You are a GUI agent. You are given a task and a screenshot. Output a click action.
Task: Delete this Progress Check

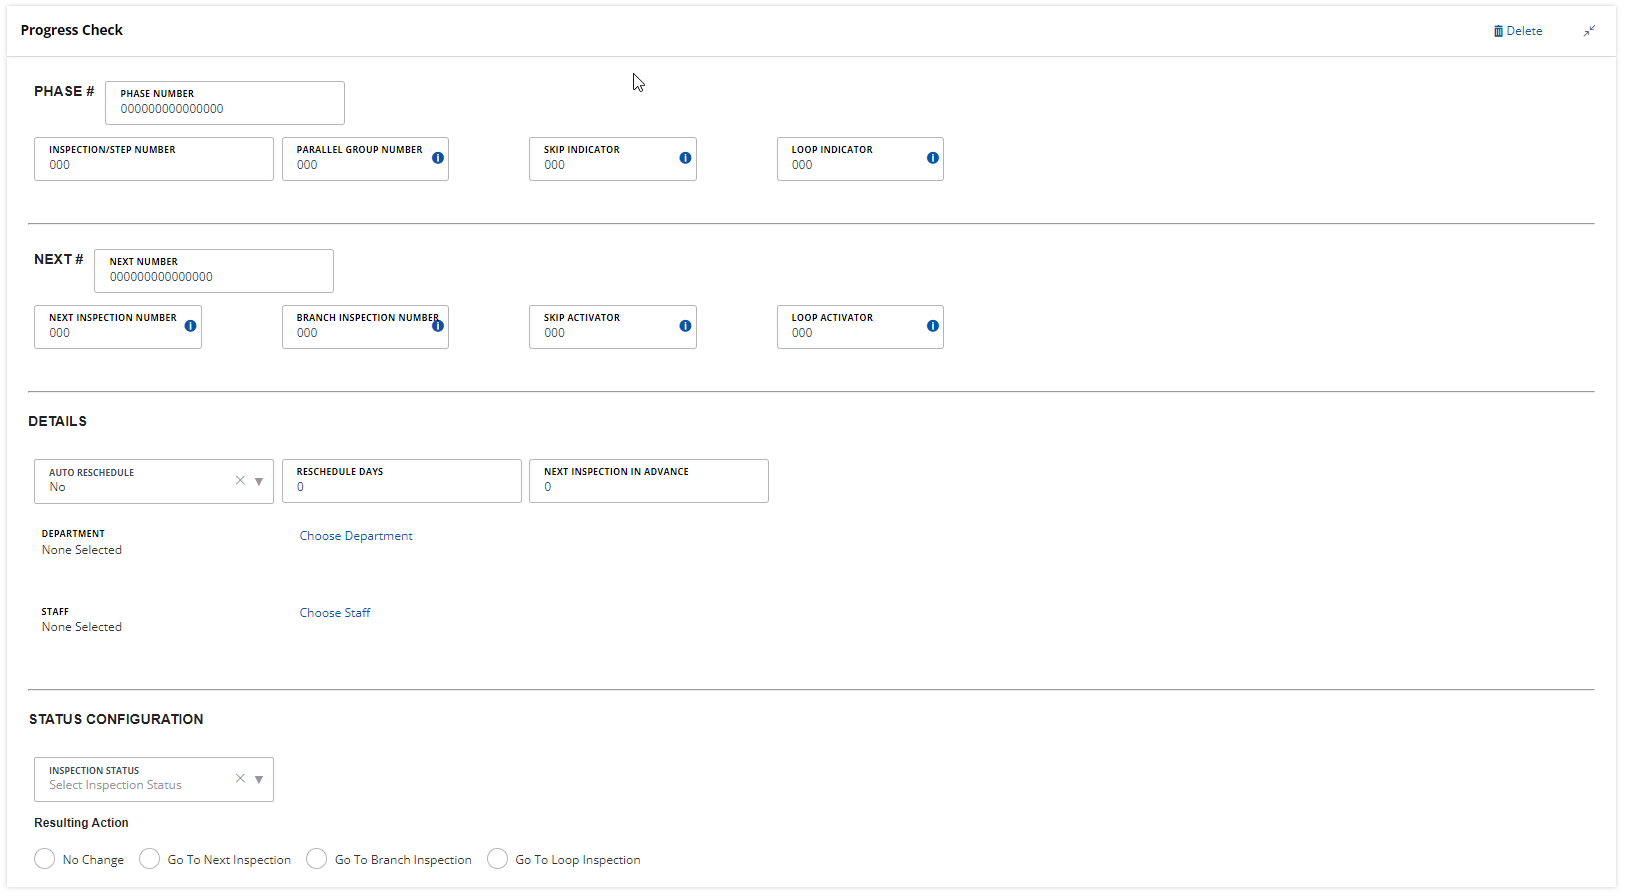pos(1517,31)
